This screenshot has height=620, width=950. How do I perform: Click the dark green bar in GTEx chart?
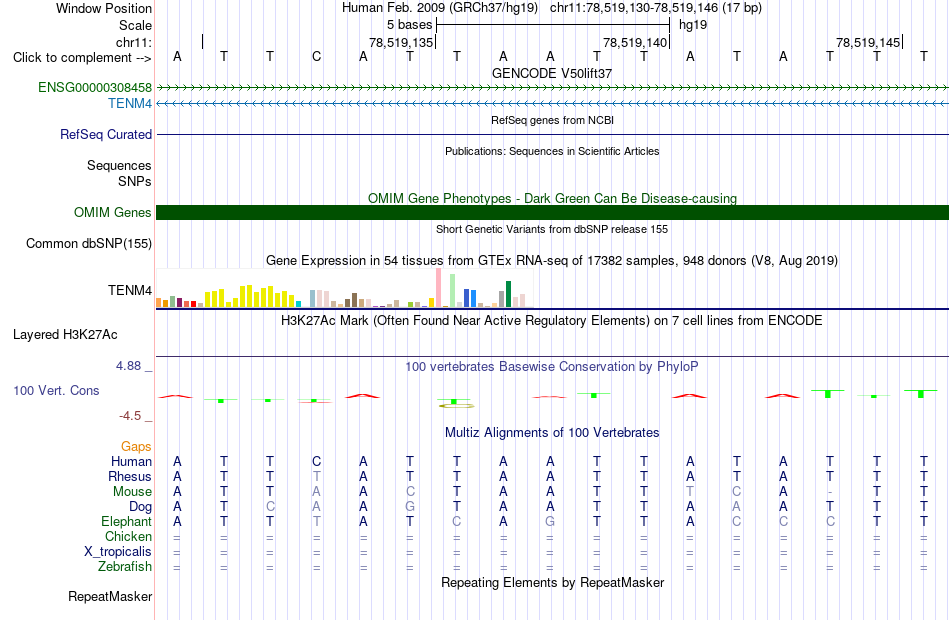(x=509, y=294)
